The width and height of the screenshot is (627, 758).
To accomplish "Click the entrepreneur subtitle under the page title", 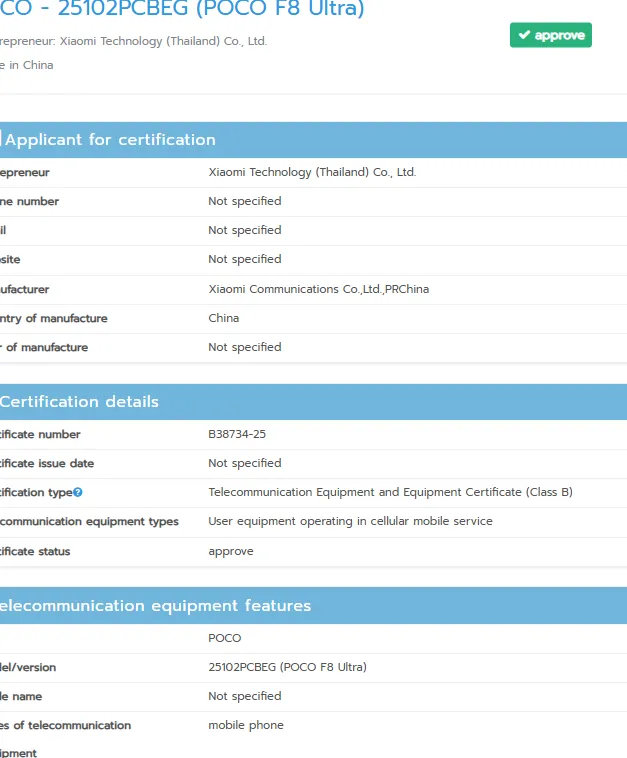I will pos(134,42).
